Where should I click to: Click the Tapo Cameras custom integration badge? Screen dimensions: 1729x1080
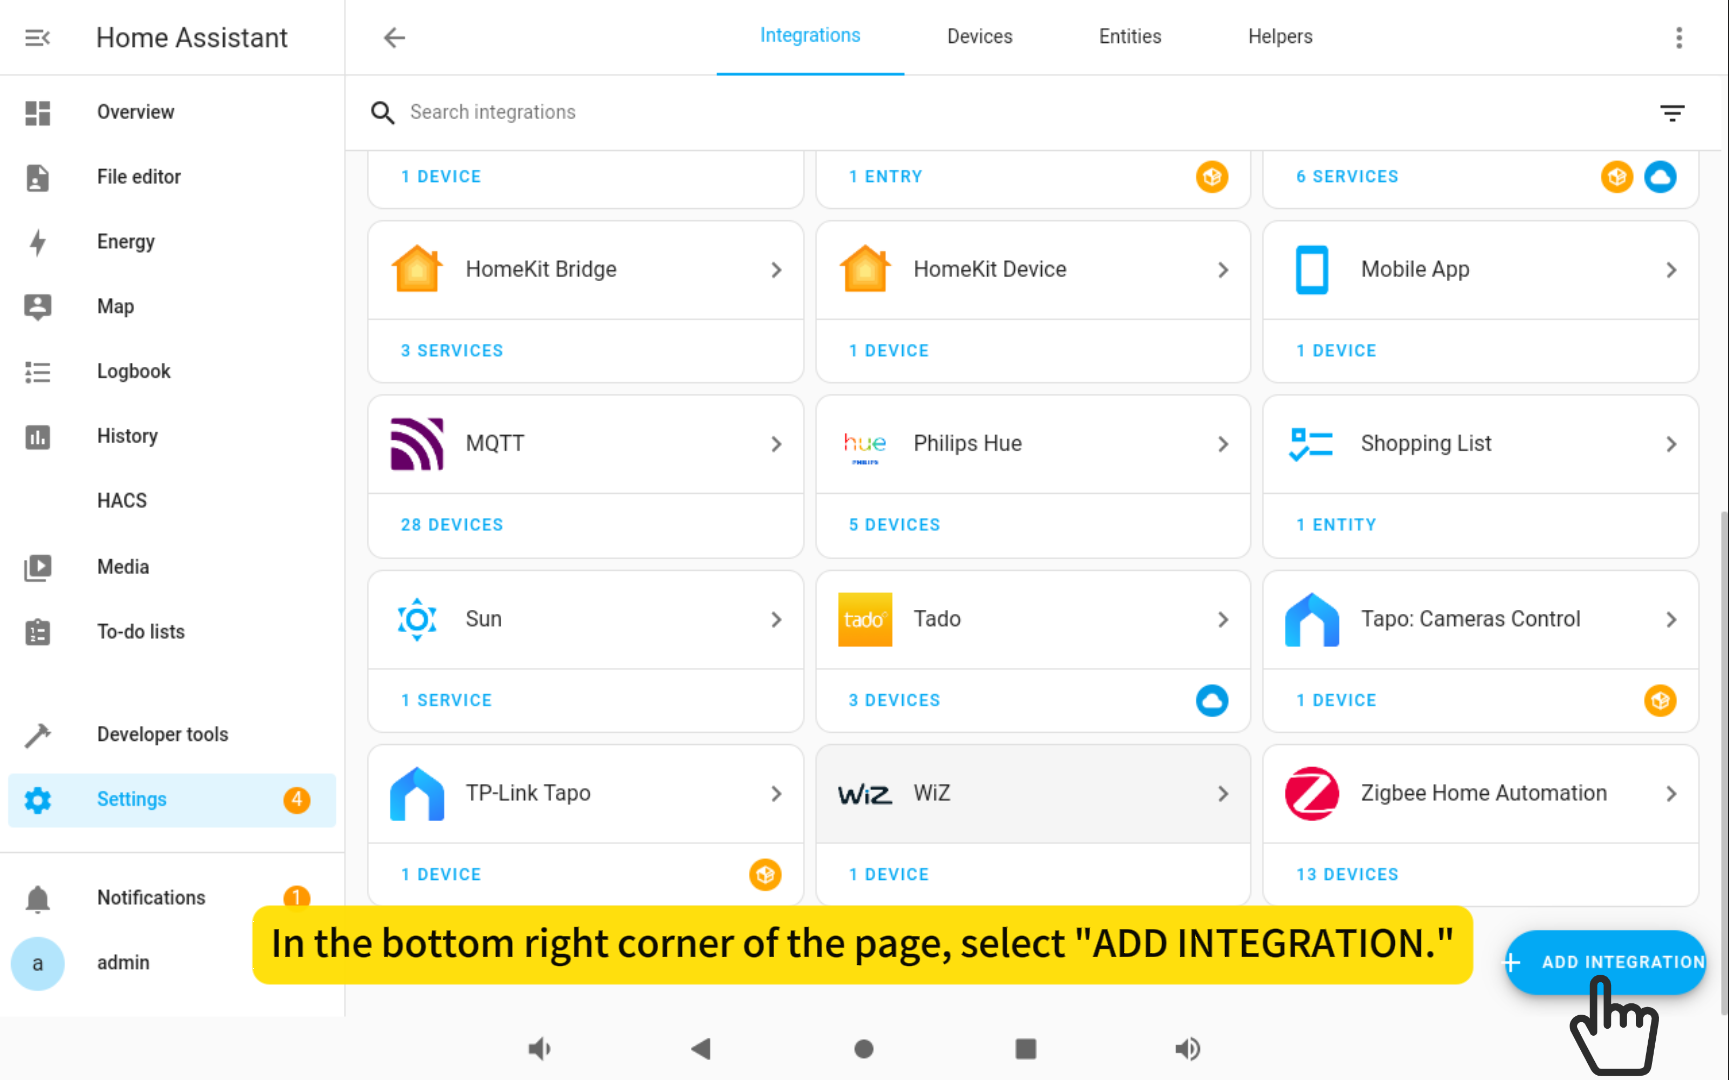point(1659,700)
